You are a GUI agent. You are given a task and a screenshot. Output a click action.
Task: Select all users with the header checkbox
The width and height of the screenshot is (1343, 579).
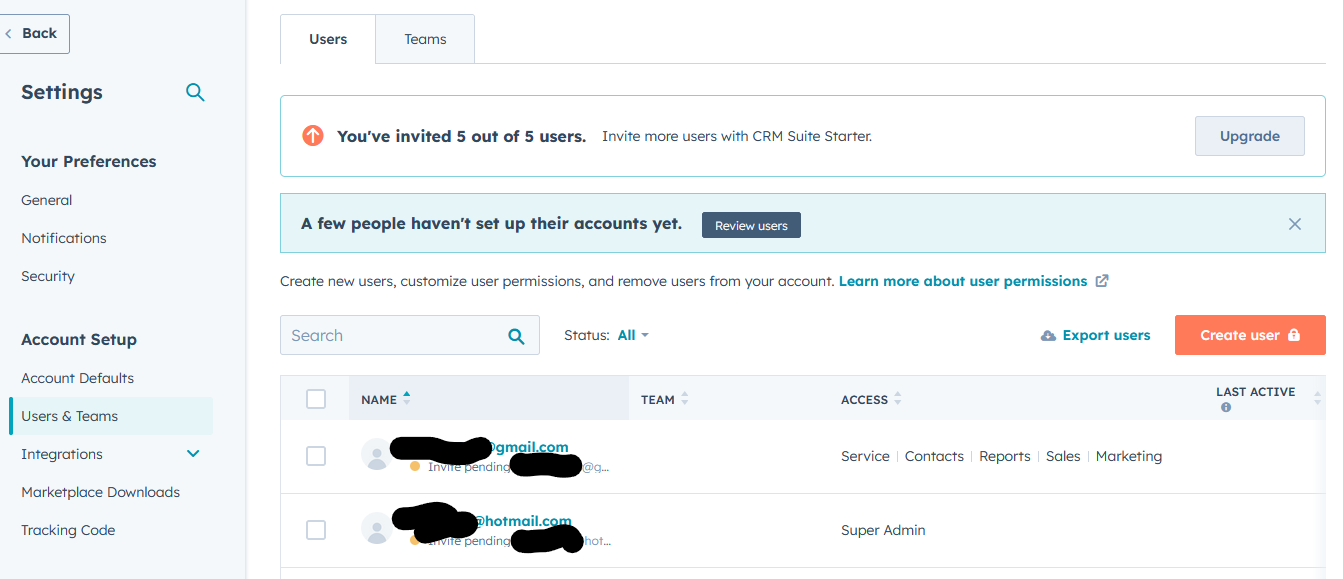[316, 398]
